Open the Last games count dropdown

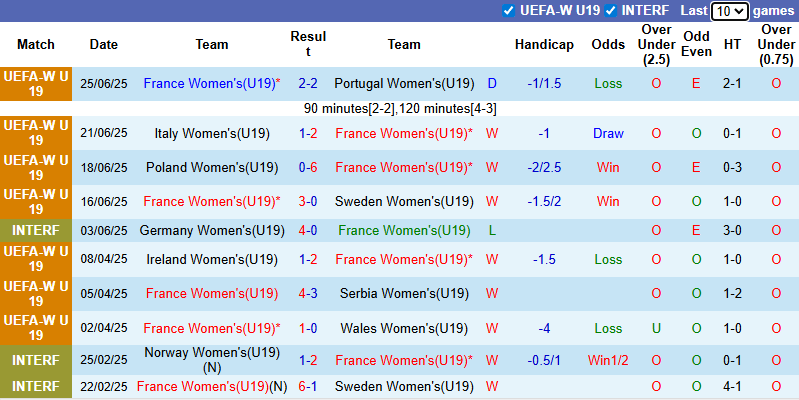pos(729,11)
